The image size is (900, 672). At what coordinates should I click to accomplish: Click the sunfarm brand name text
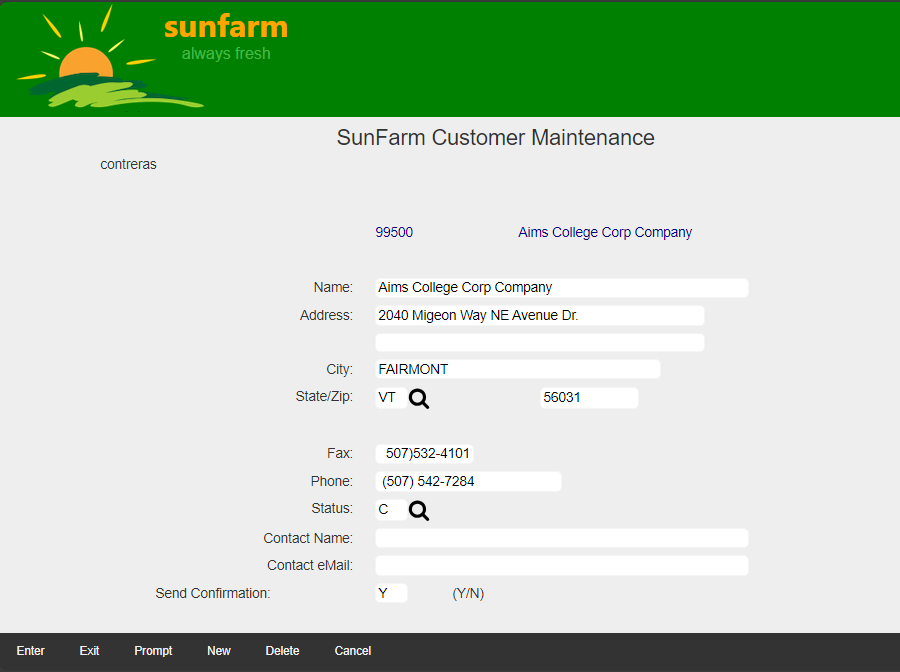pyautogui.click(x=226, y=27)
